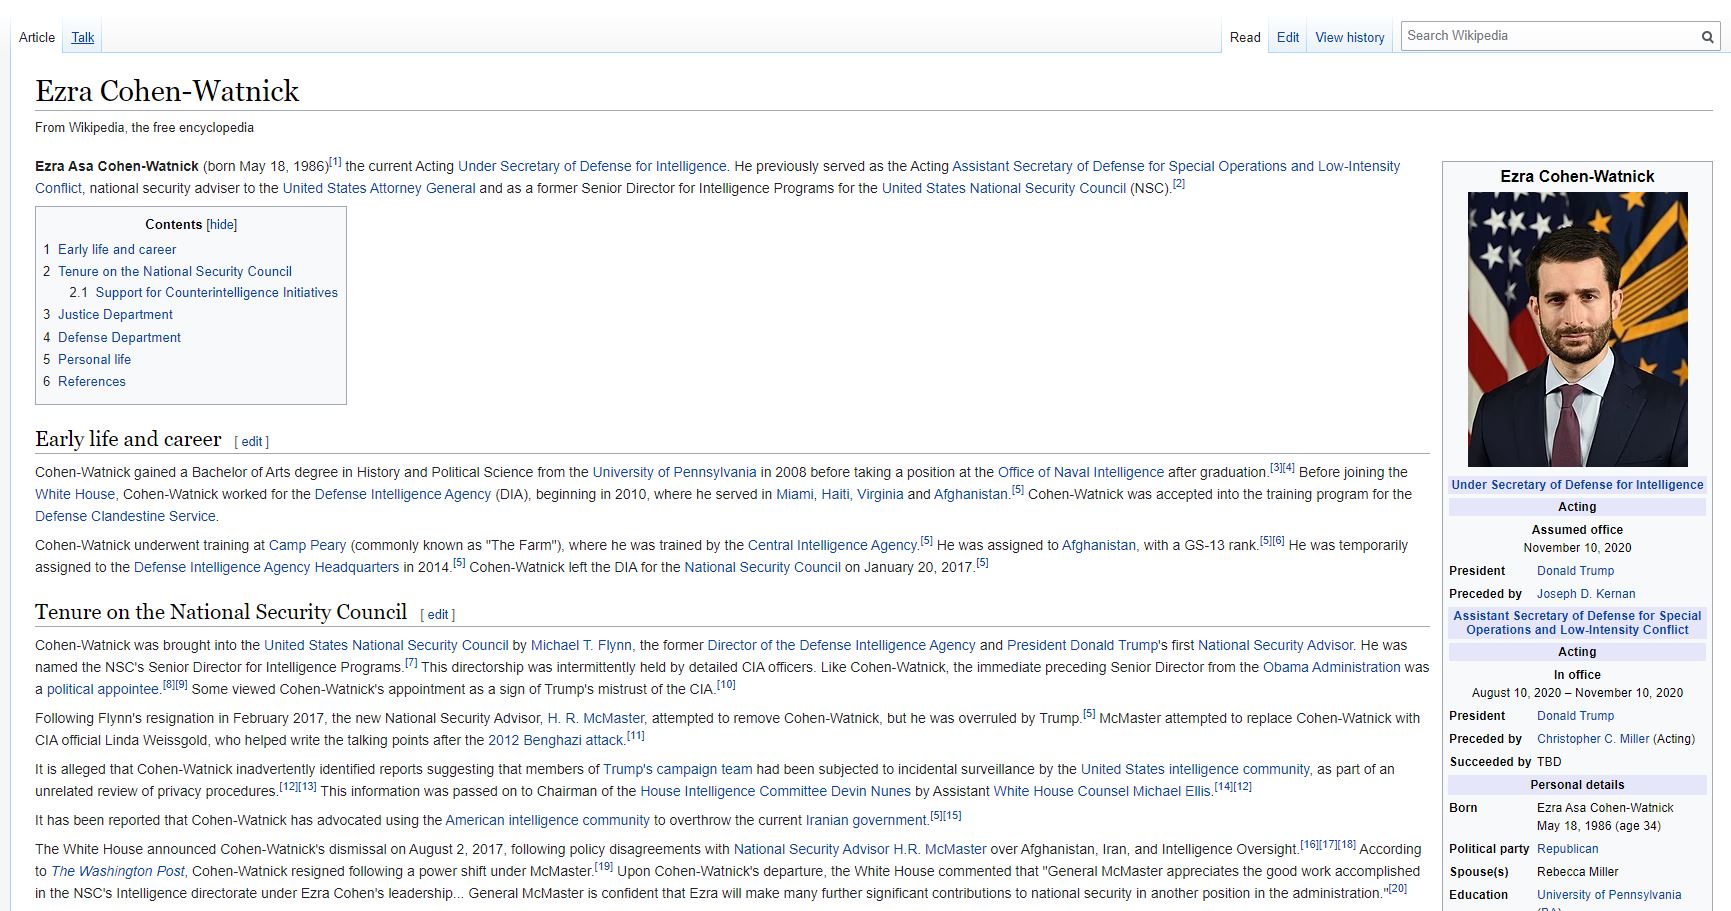
Task: Follow the political appointee link
Action: (x=103, y=689)
